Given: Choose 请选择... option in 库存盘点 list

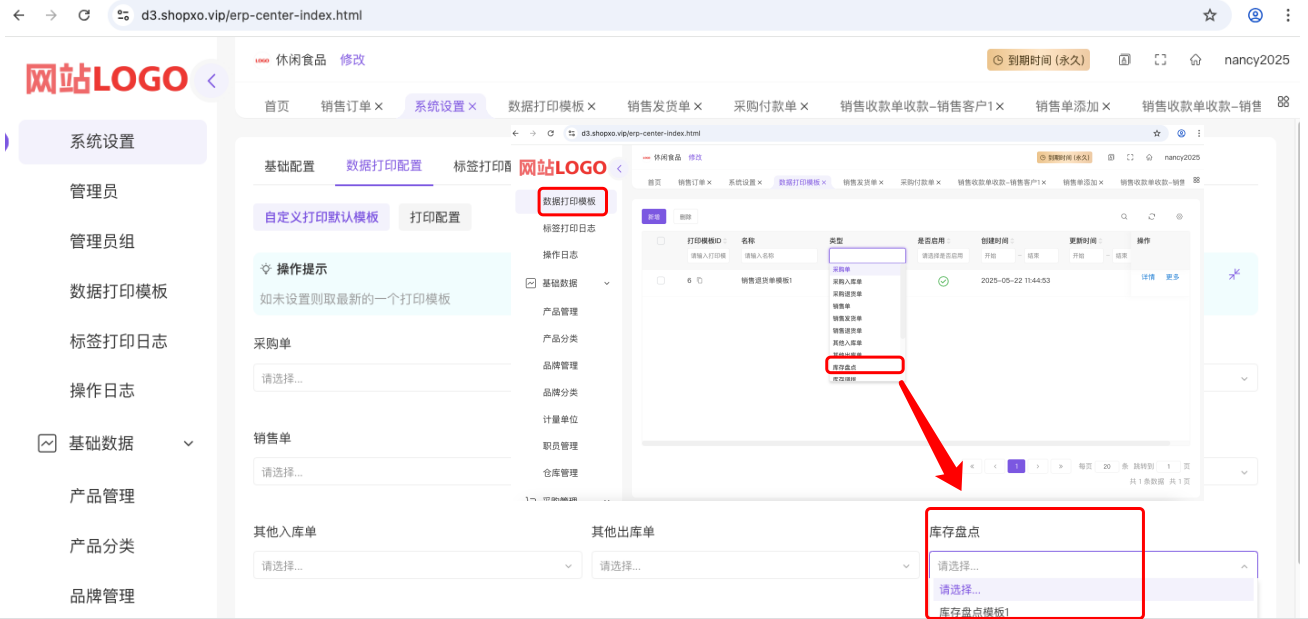Looking at the screenshot, I should pos(1091,590).
